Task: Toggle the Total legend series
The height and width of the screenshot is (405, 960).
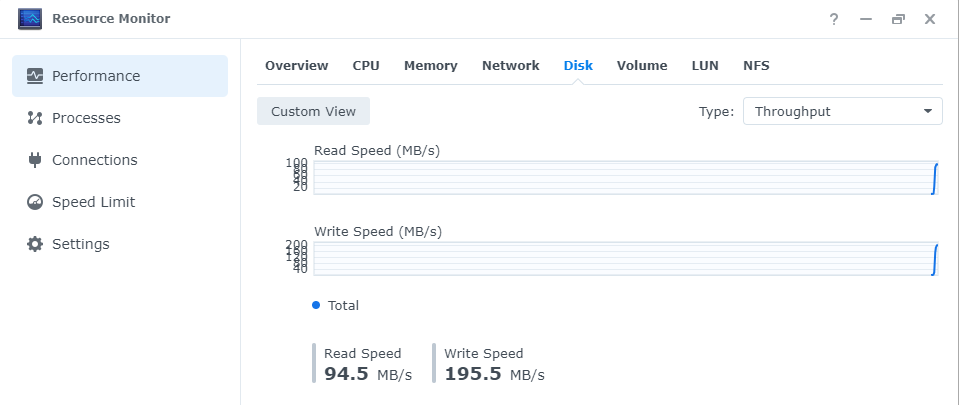Action: (336, 305)
